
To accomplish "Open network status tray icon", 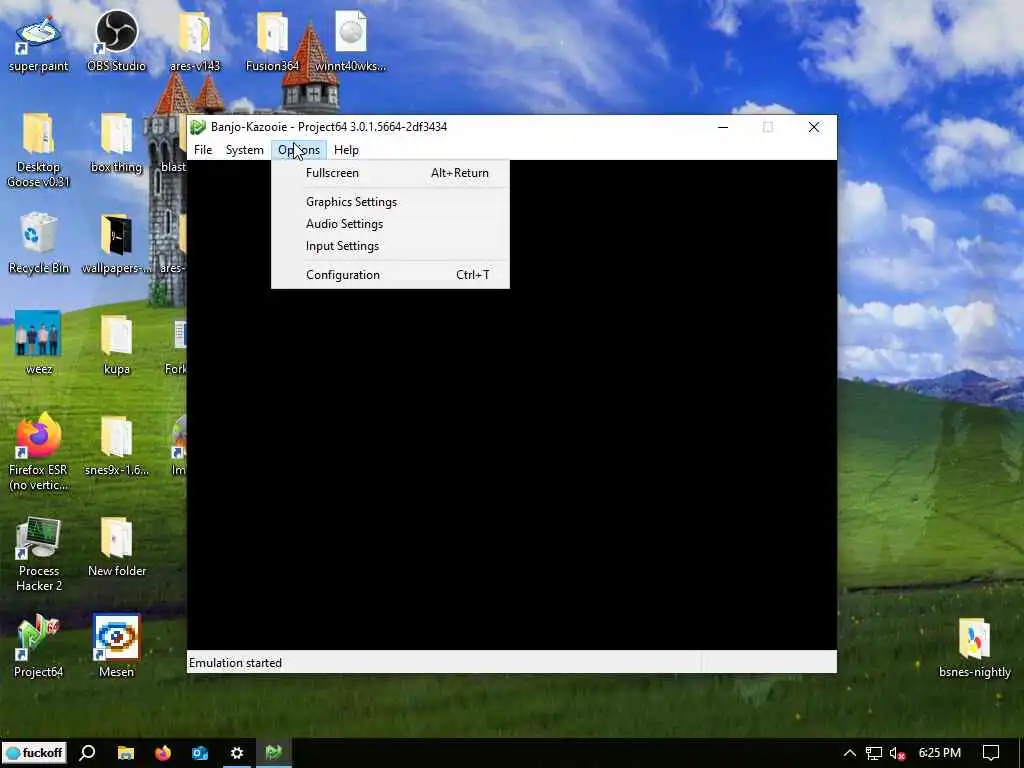I will (x=874, y=753).
